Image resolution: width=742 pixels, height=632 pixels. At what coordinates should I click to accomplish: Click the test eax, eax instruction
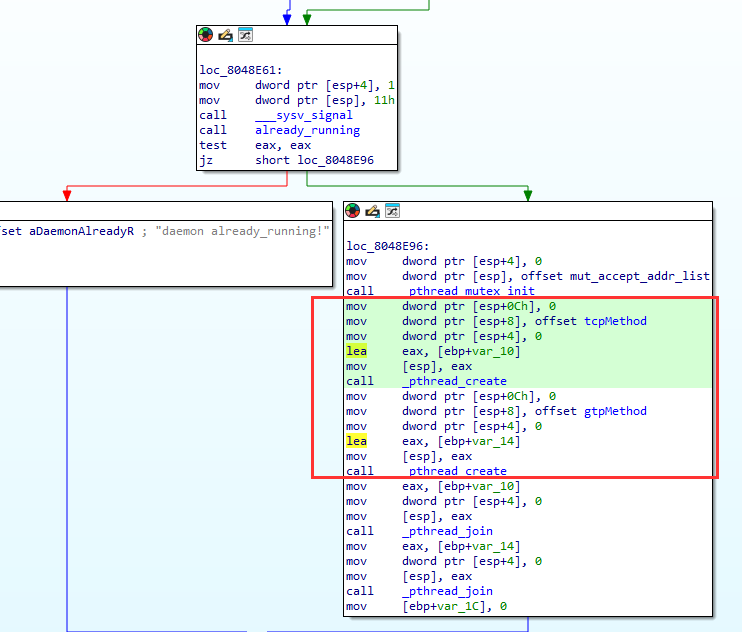[254, 145]
